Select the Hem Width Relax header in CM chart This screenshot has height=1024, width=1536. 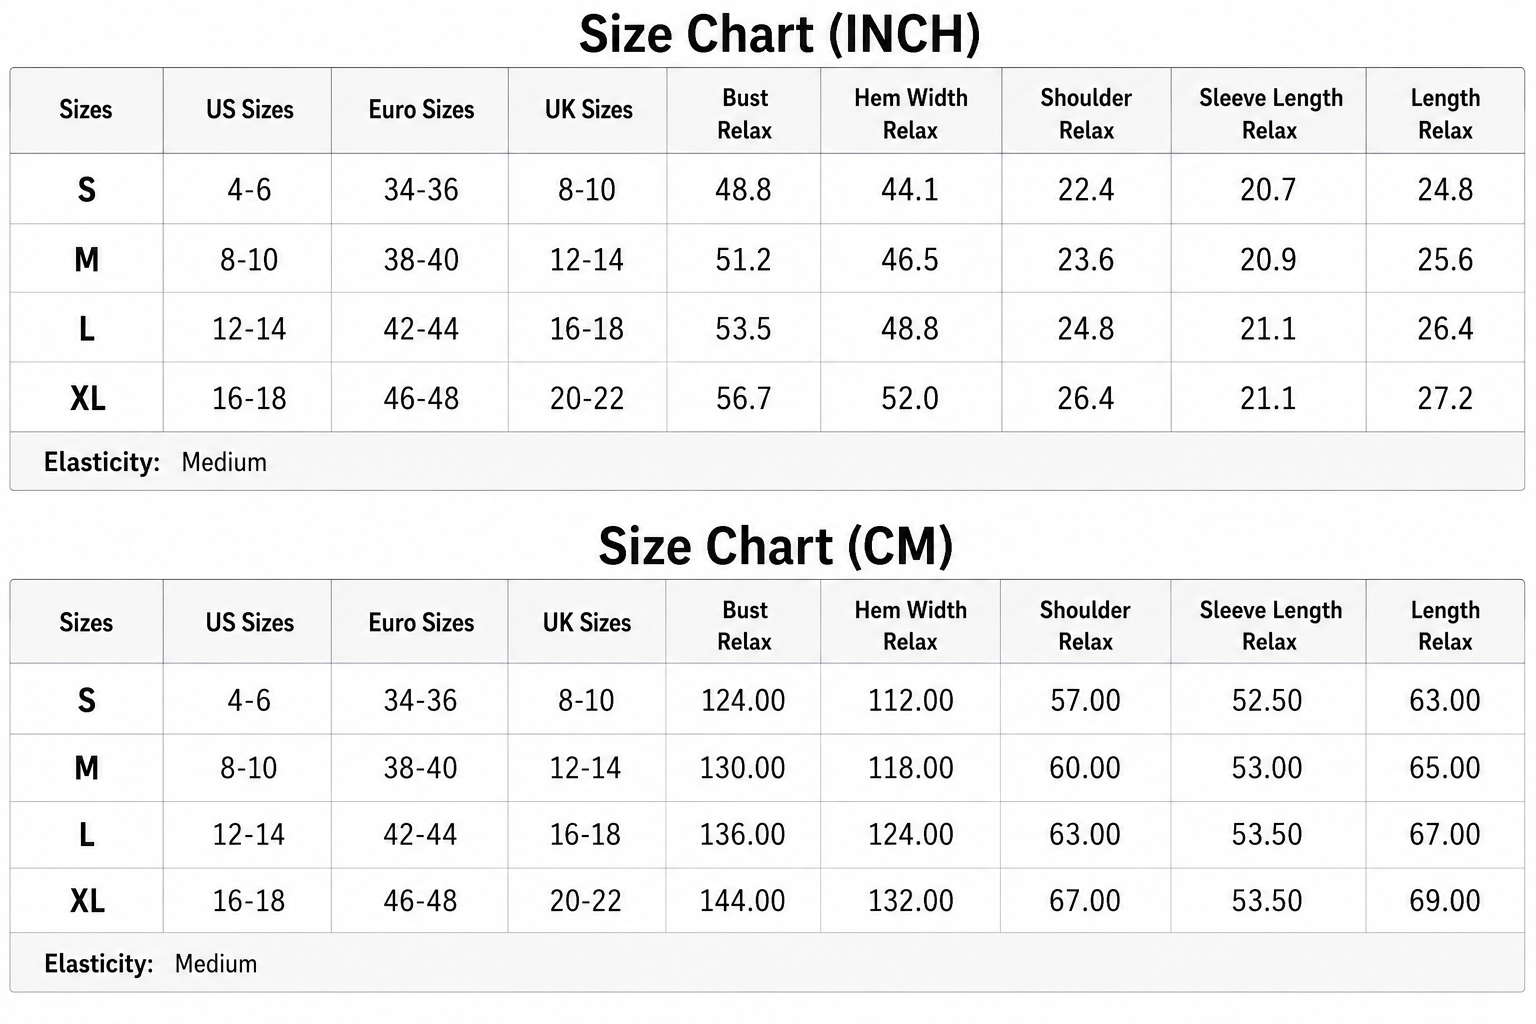910,626
